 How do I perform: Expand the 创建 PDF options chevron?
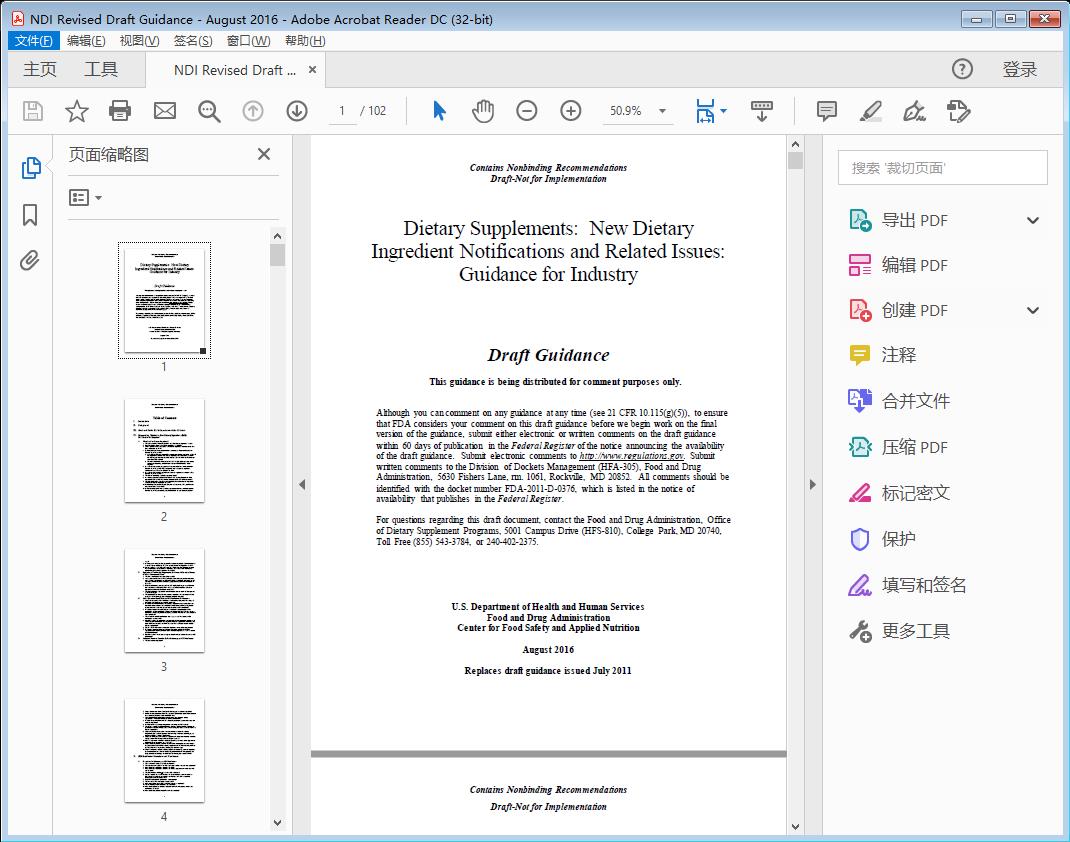1033,310
